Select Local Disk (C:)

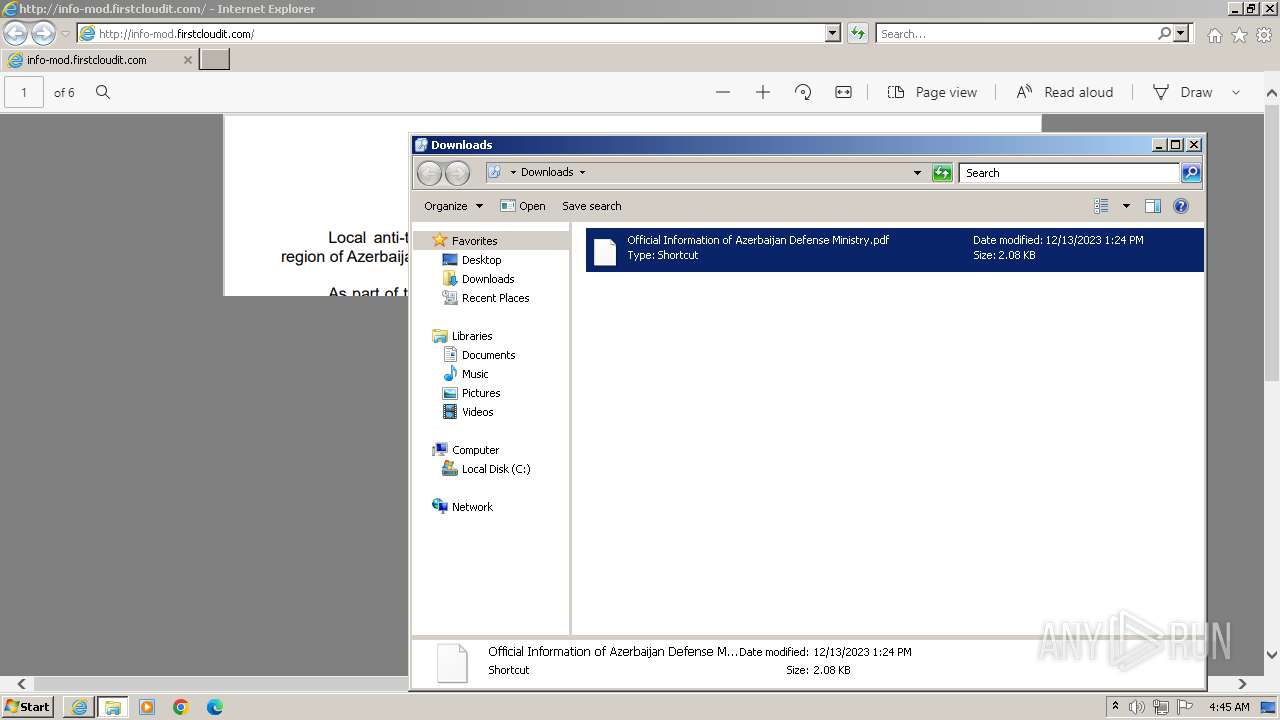(x=495, y=469)
